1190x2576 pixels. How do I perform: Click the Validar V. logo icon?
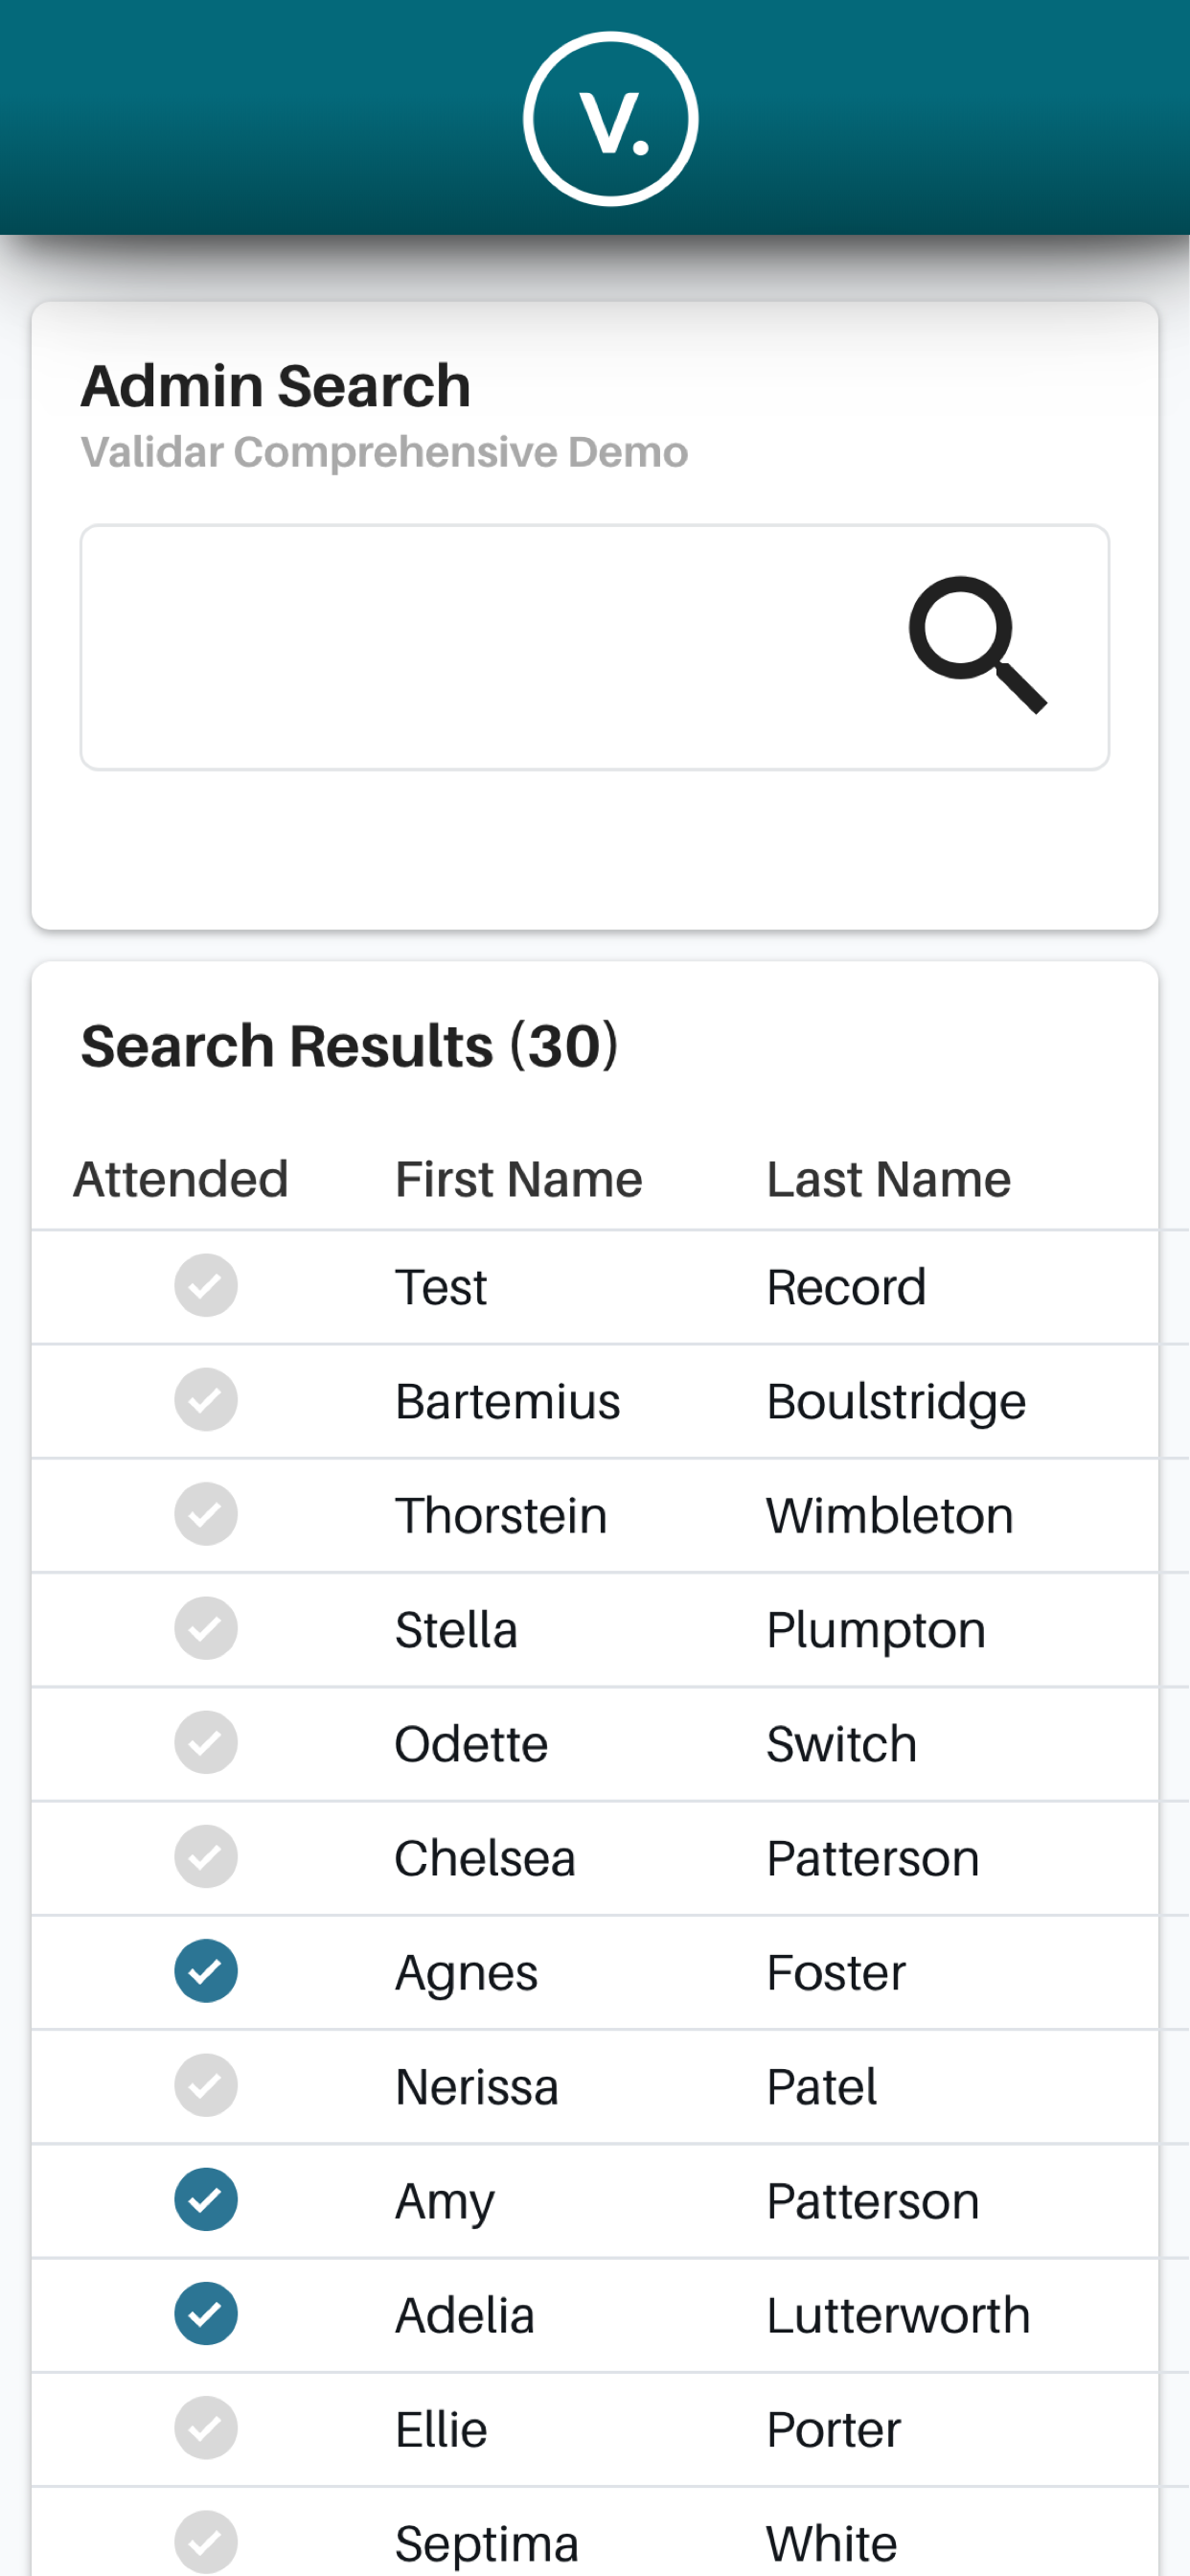click(610, 119)
